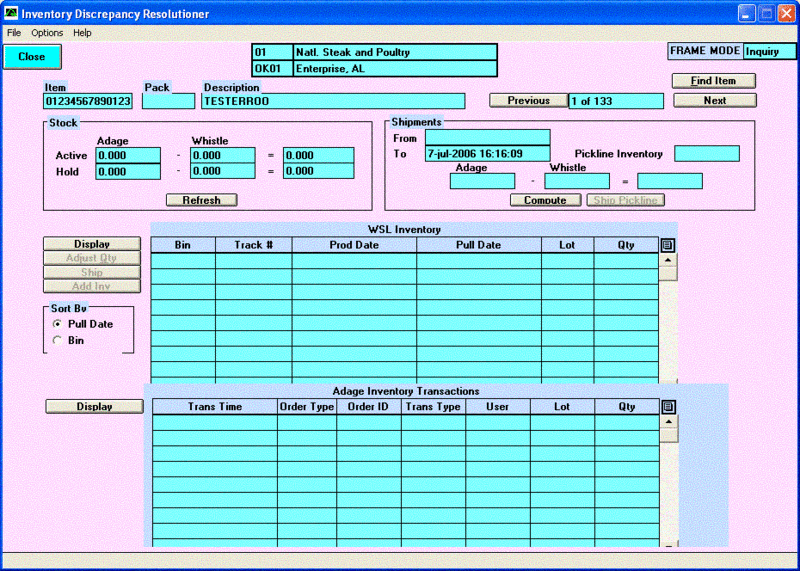This screenshot has height=571, width=800.
Task: Click the Hold Adage stock field
Action: [128, 171]
